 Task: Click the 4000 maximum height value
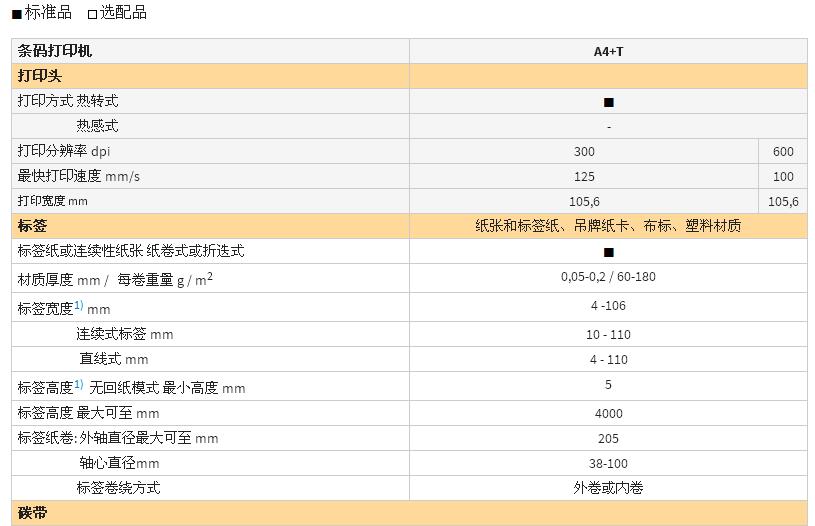click(608, 414)
